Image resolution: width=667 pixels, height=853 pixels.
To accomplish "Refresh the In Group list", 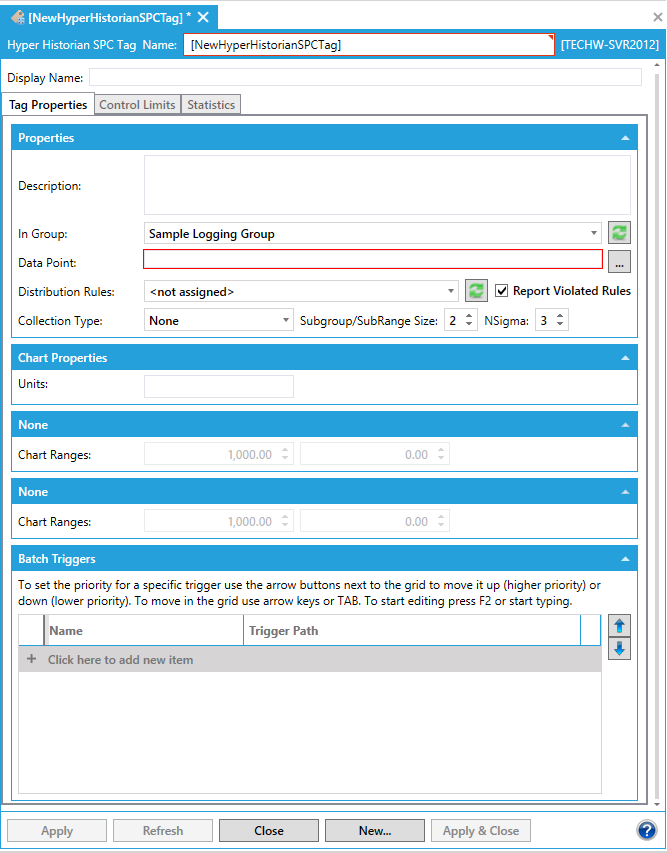I will 620,233.
